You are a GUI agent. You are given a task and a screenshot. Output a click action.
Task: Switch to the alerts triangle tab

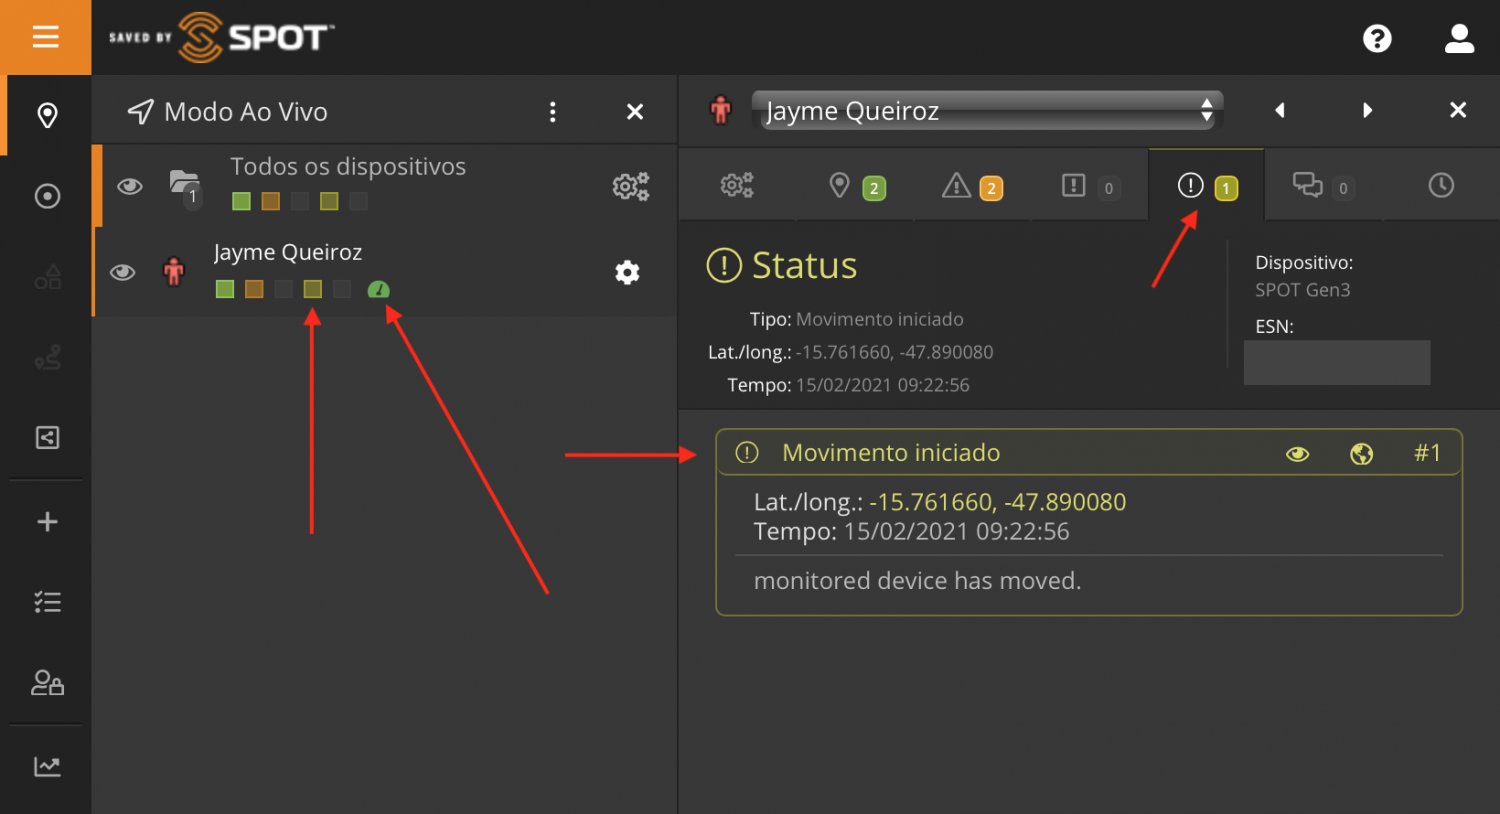pos(970,186)
